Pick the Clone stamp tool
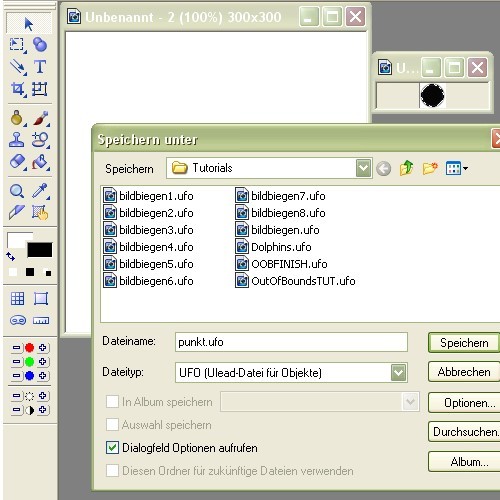The height and width of the screenshot is (500, 500). pyautogui.click(x=16, y=140)
